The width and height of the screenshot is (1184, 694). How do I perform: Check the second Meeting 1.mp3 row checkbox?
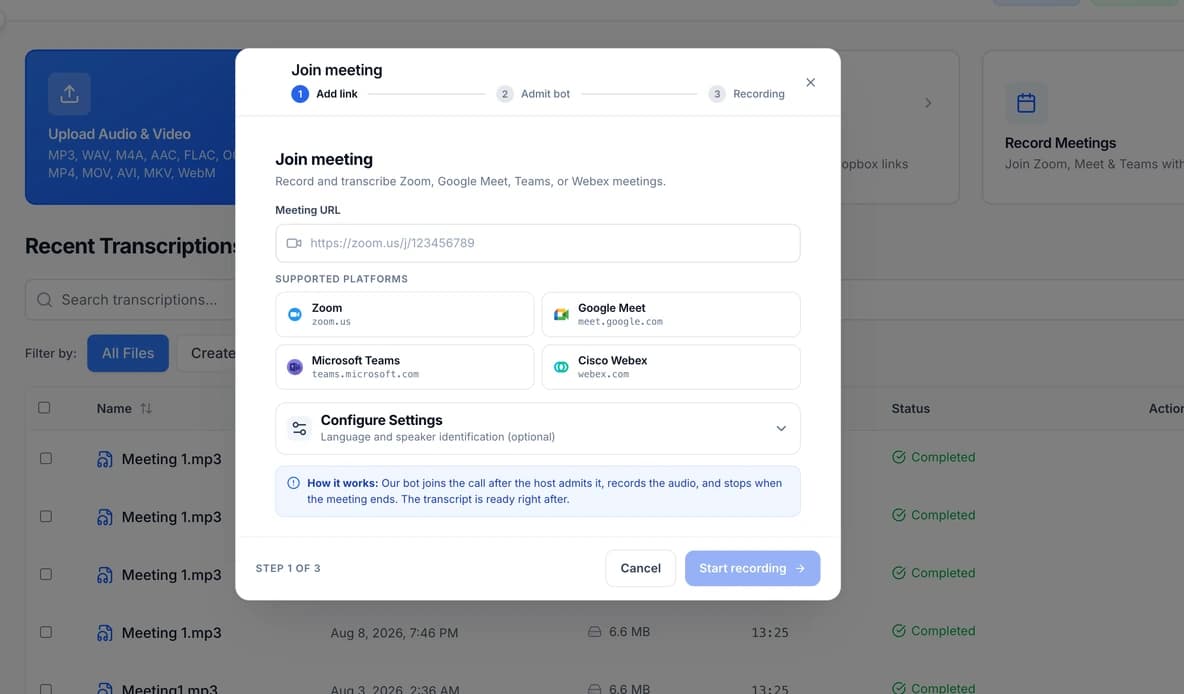[46, 517]
